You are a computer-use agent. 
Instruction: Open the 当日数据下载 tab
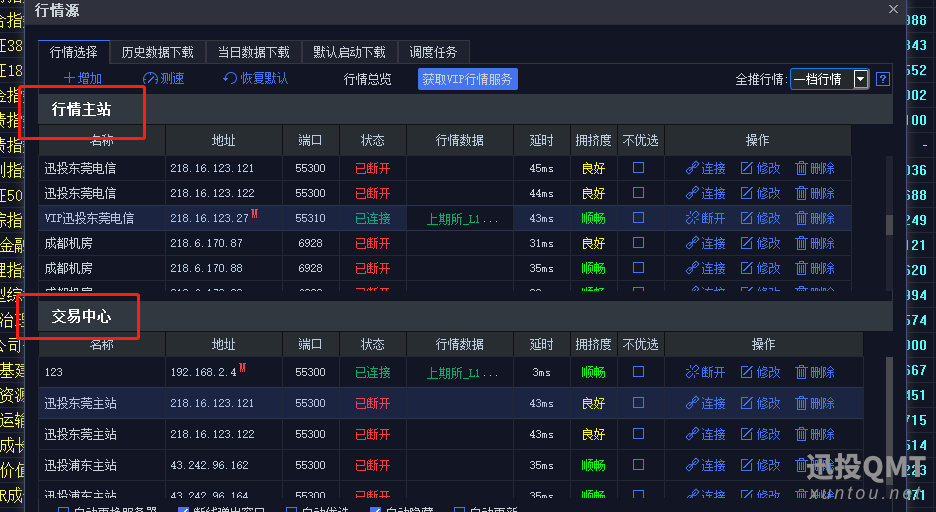254,53
